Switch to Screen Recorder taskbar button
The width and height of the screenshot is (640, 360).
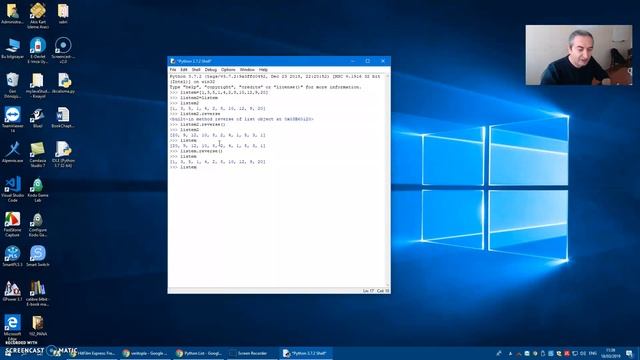click(x=251, y=353)
